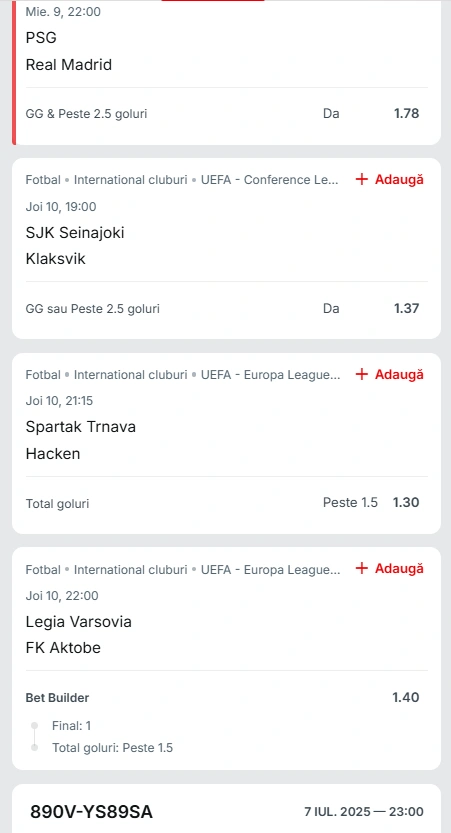Click Final: 1 bet builder leg
451x833 pixels.
(72, 725)
